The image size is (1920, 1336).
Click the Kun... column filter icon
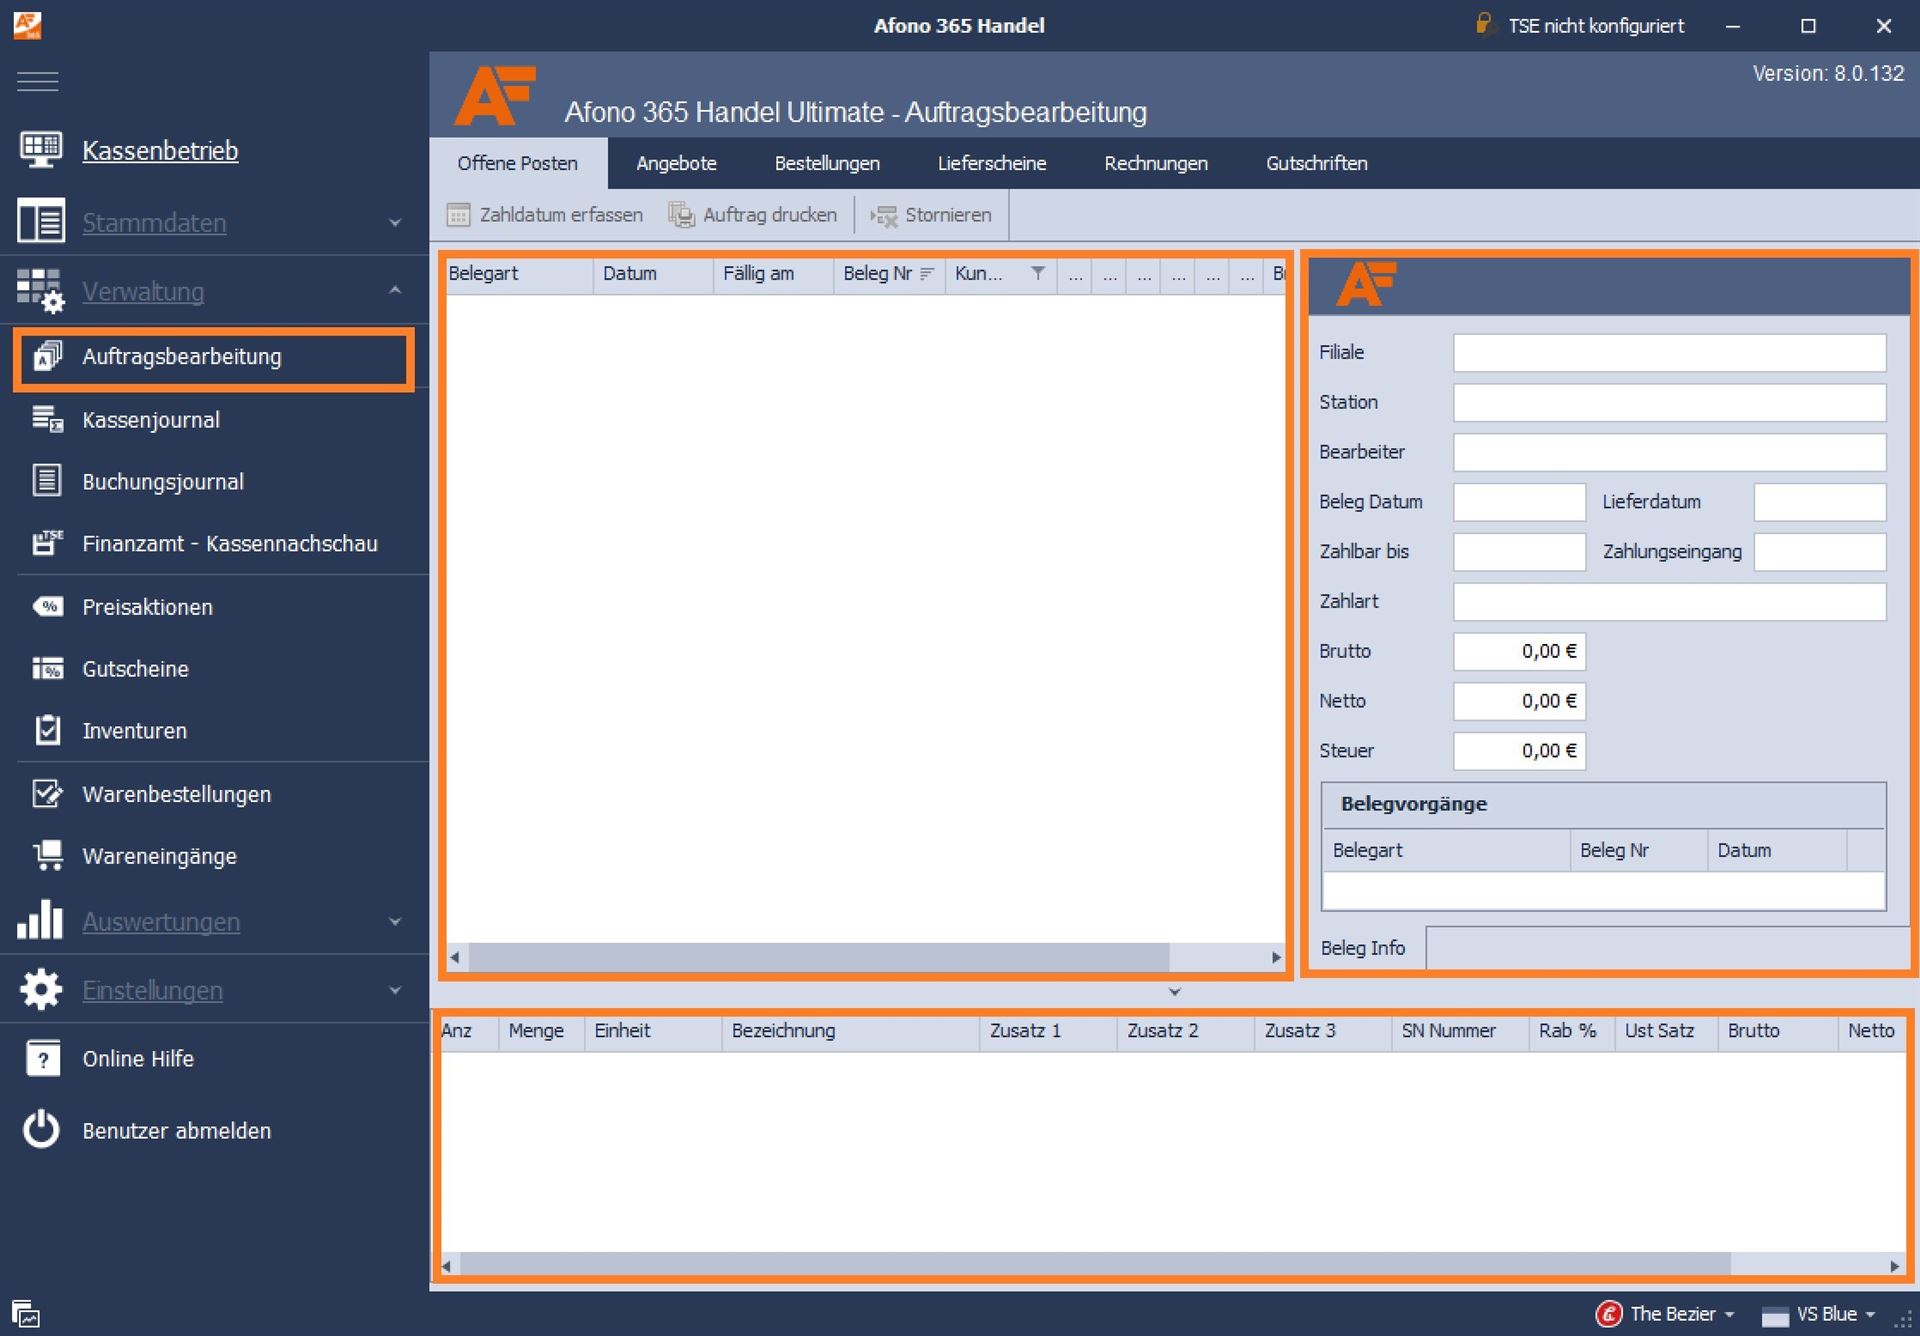(1038, 273)
